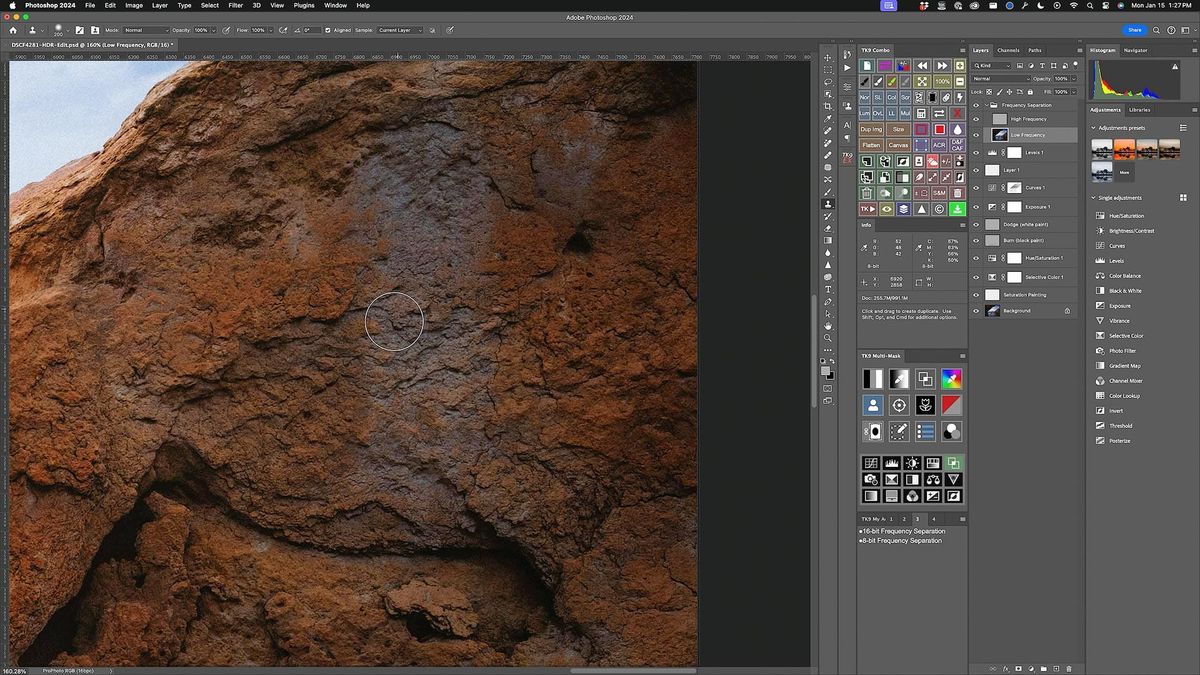Select the Clone Stamp tool
Viewport: 1200px width, 675px height.
pos(829,203)
